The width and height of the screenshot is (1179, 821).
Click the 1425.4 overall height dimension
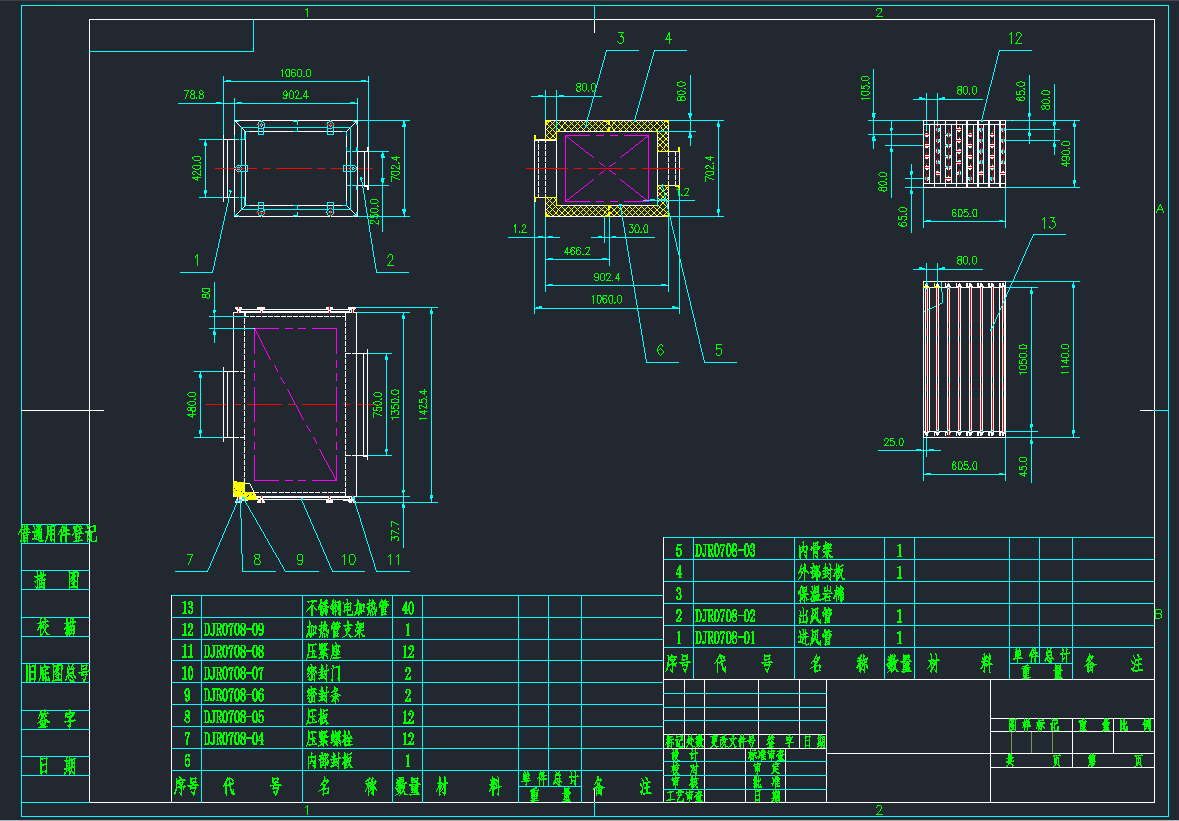pyautogui.click(x=424, y=404)
